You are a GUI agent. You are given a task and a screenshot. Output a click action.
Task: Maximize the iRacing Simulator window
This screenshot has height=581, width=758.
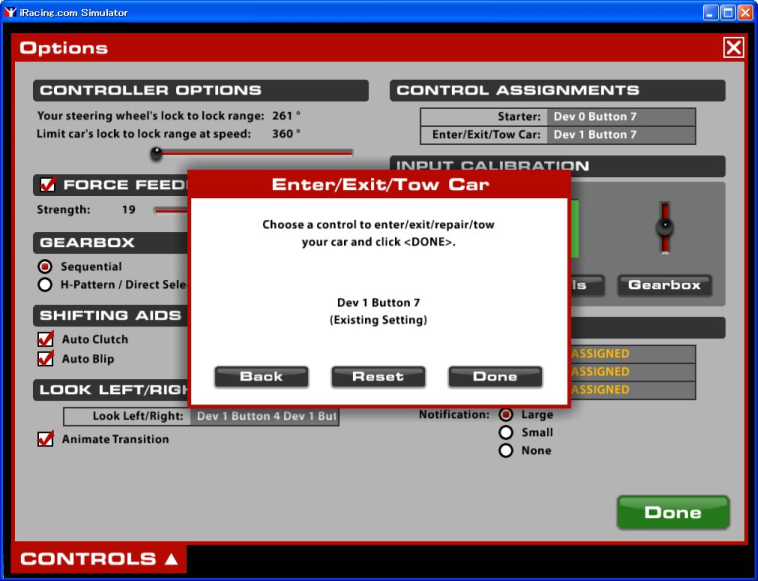tap(728, 12)
